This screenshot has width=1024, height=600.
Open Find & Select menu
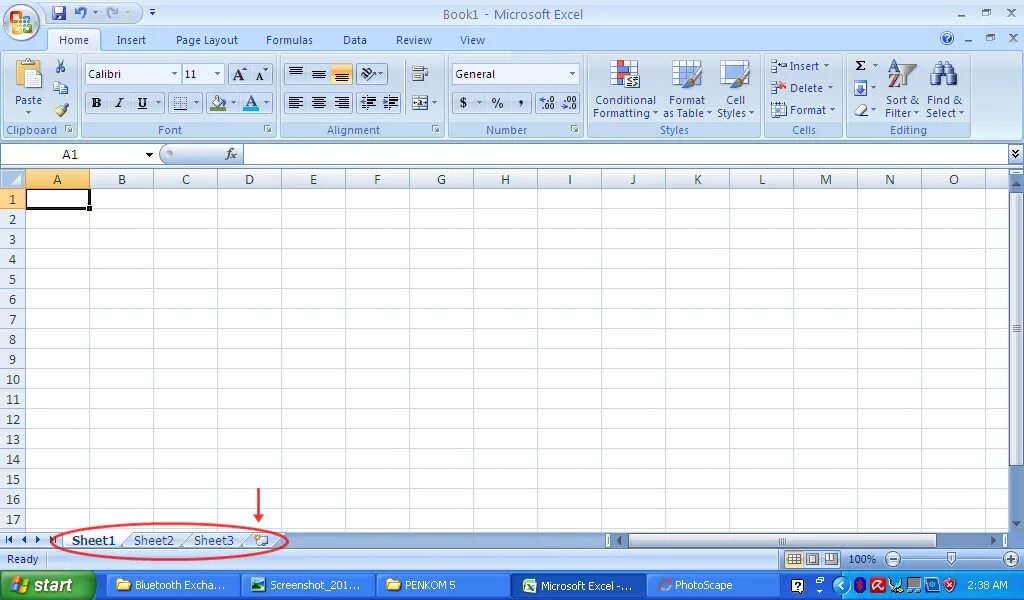point(944,89)
